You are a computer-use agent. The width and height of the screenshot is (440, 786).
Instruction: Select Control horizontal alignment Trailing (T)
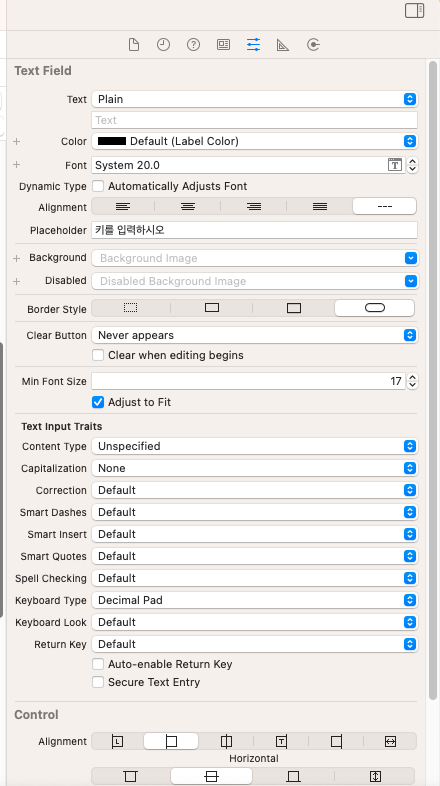(x=282, y=741)
